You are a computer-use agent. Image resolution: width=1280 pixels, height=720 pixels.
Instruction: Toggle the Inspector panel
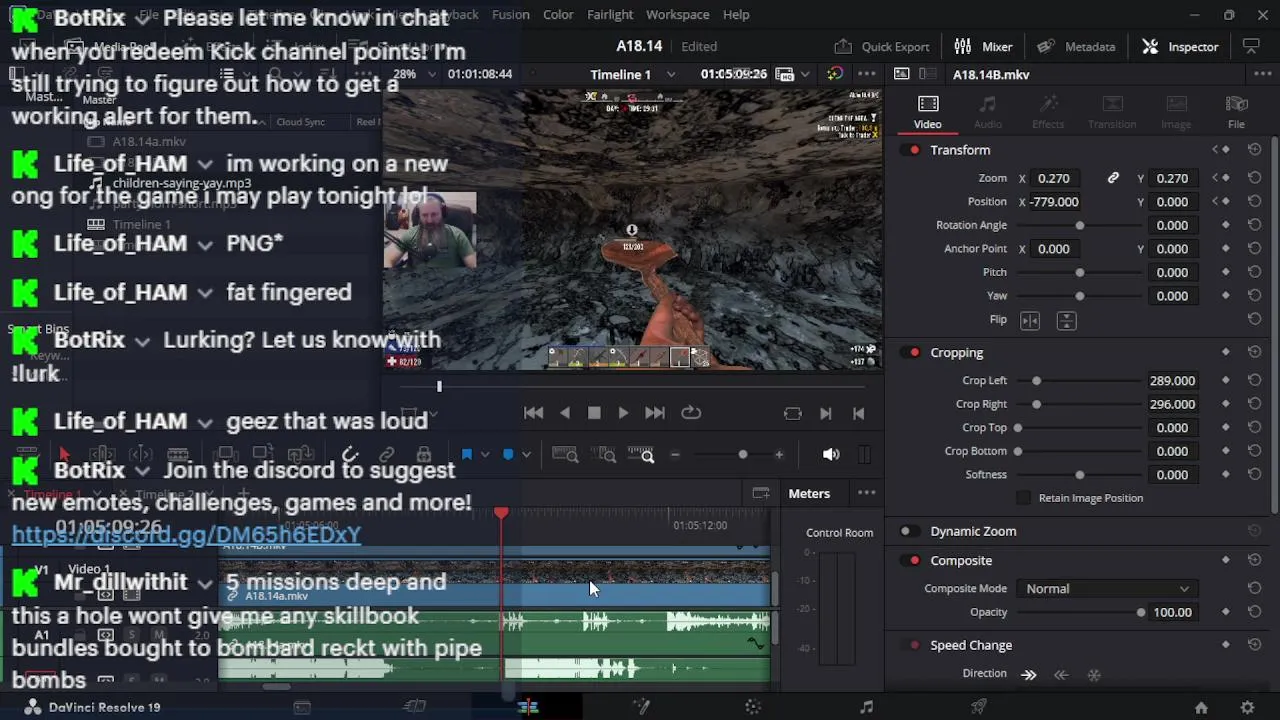click(1181, 46)
